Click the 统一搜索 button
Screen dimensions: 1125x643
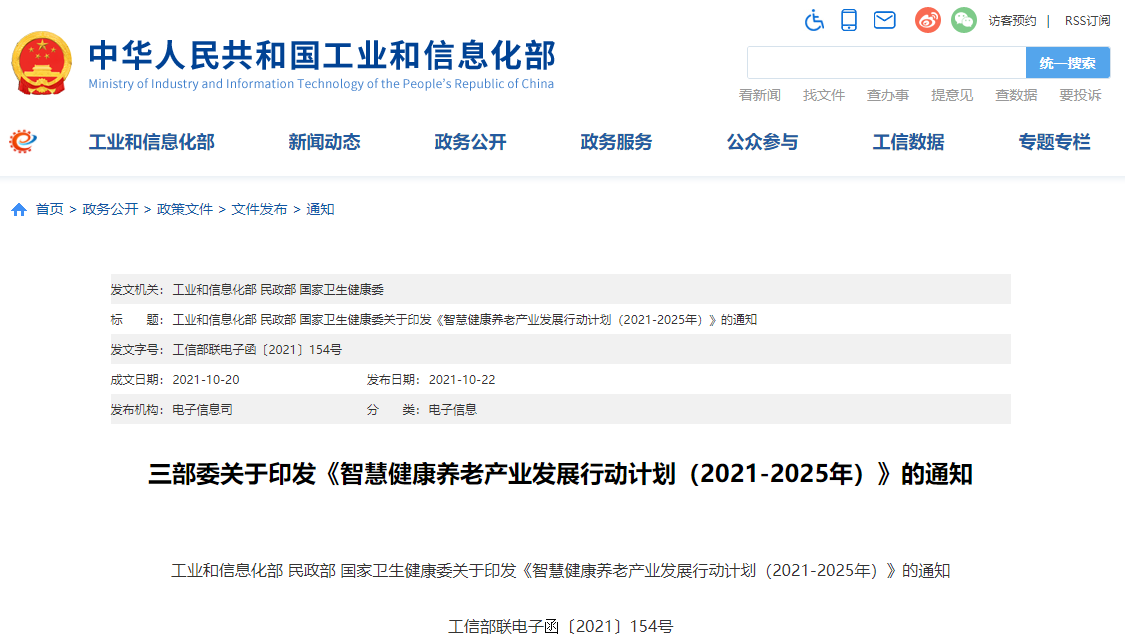tap(1068, 63)
